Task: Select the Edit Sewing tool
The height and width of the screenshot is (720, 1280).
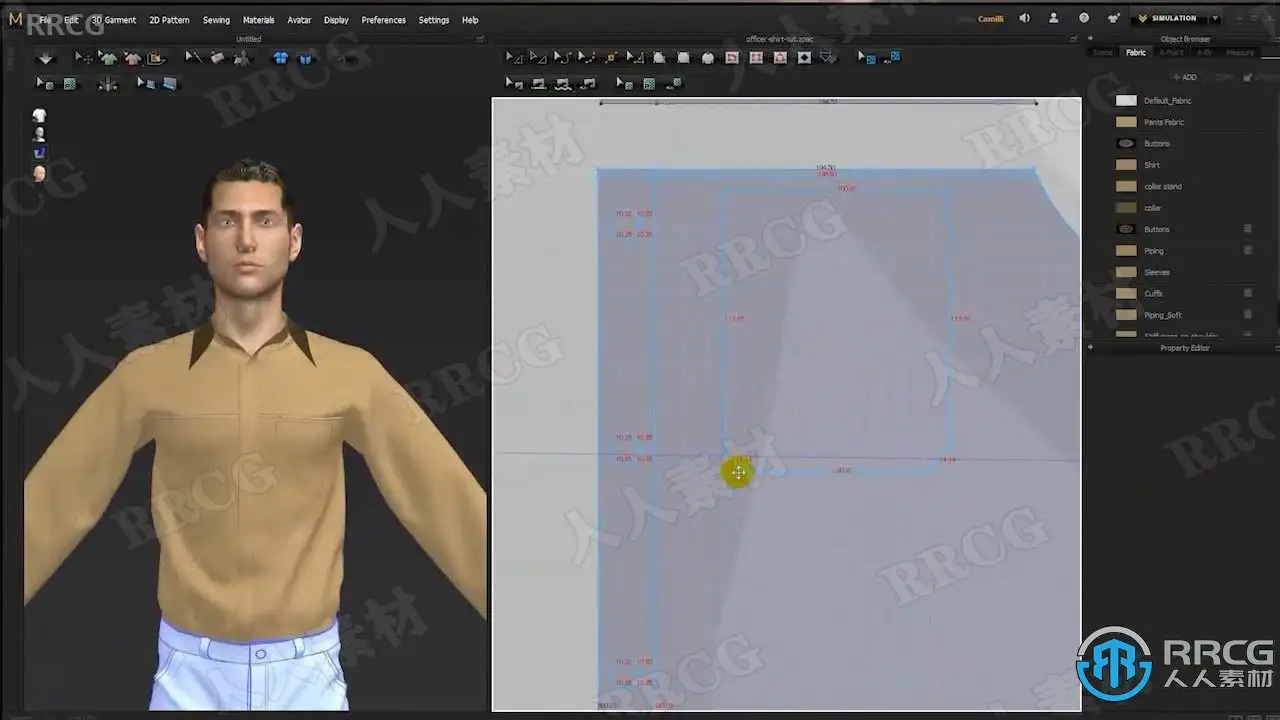Action: pyautogui.click(x=514, y=84)
